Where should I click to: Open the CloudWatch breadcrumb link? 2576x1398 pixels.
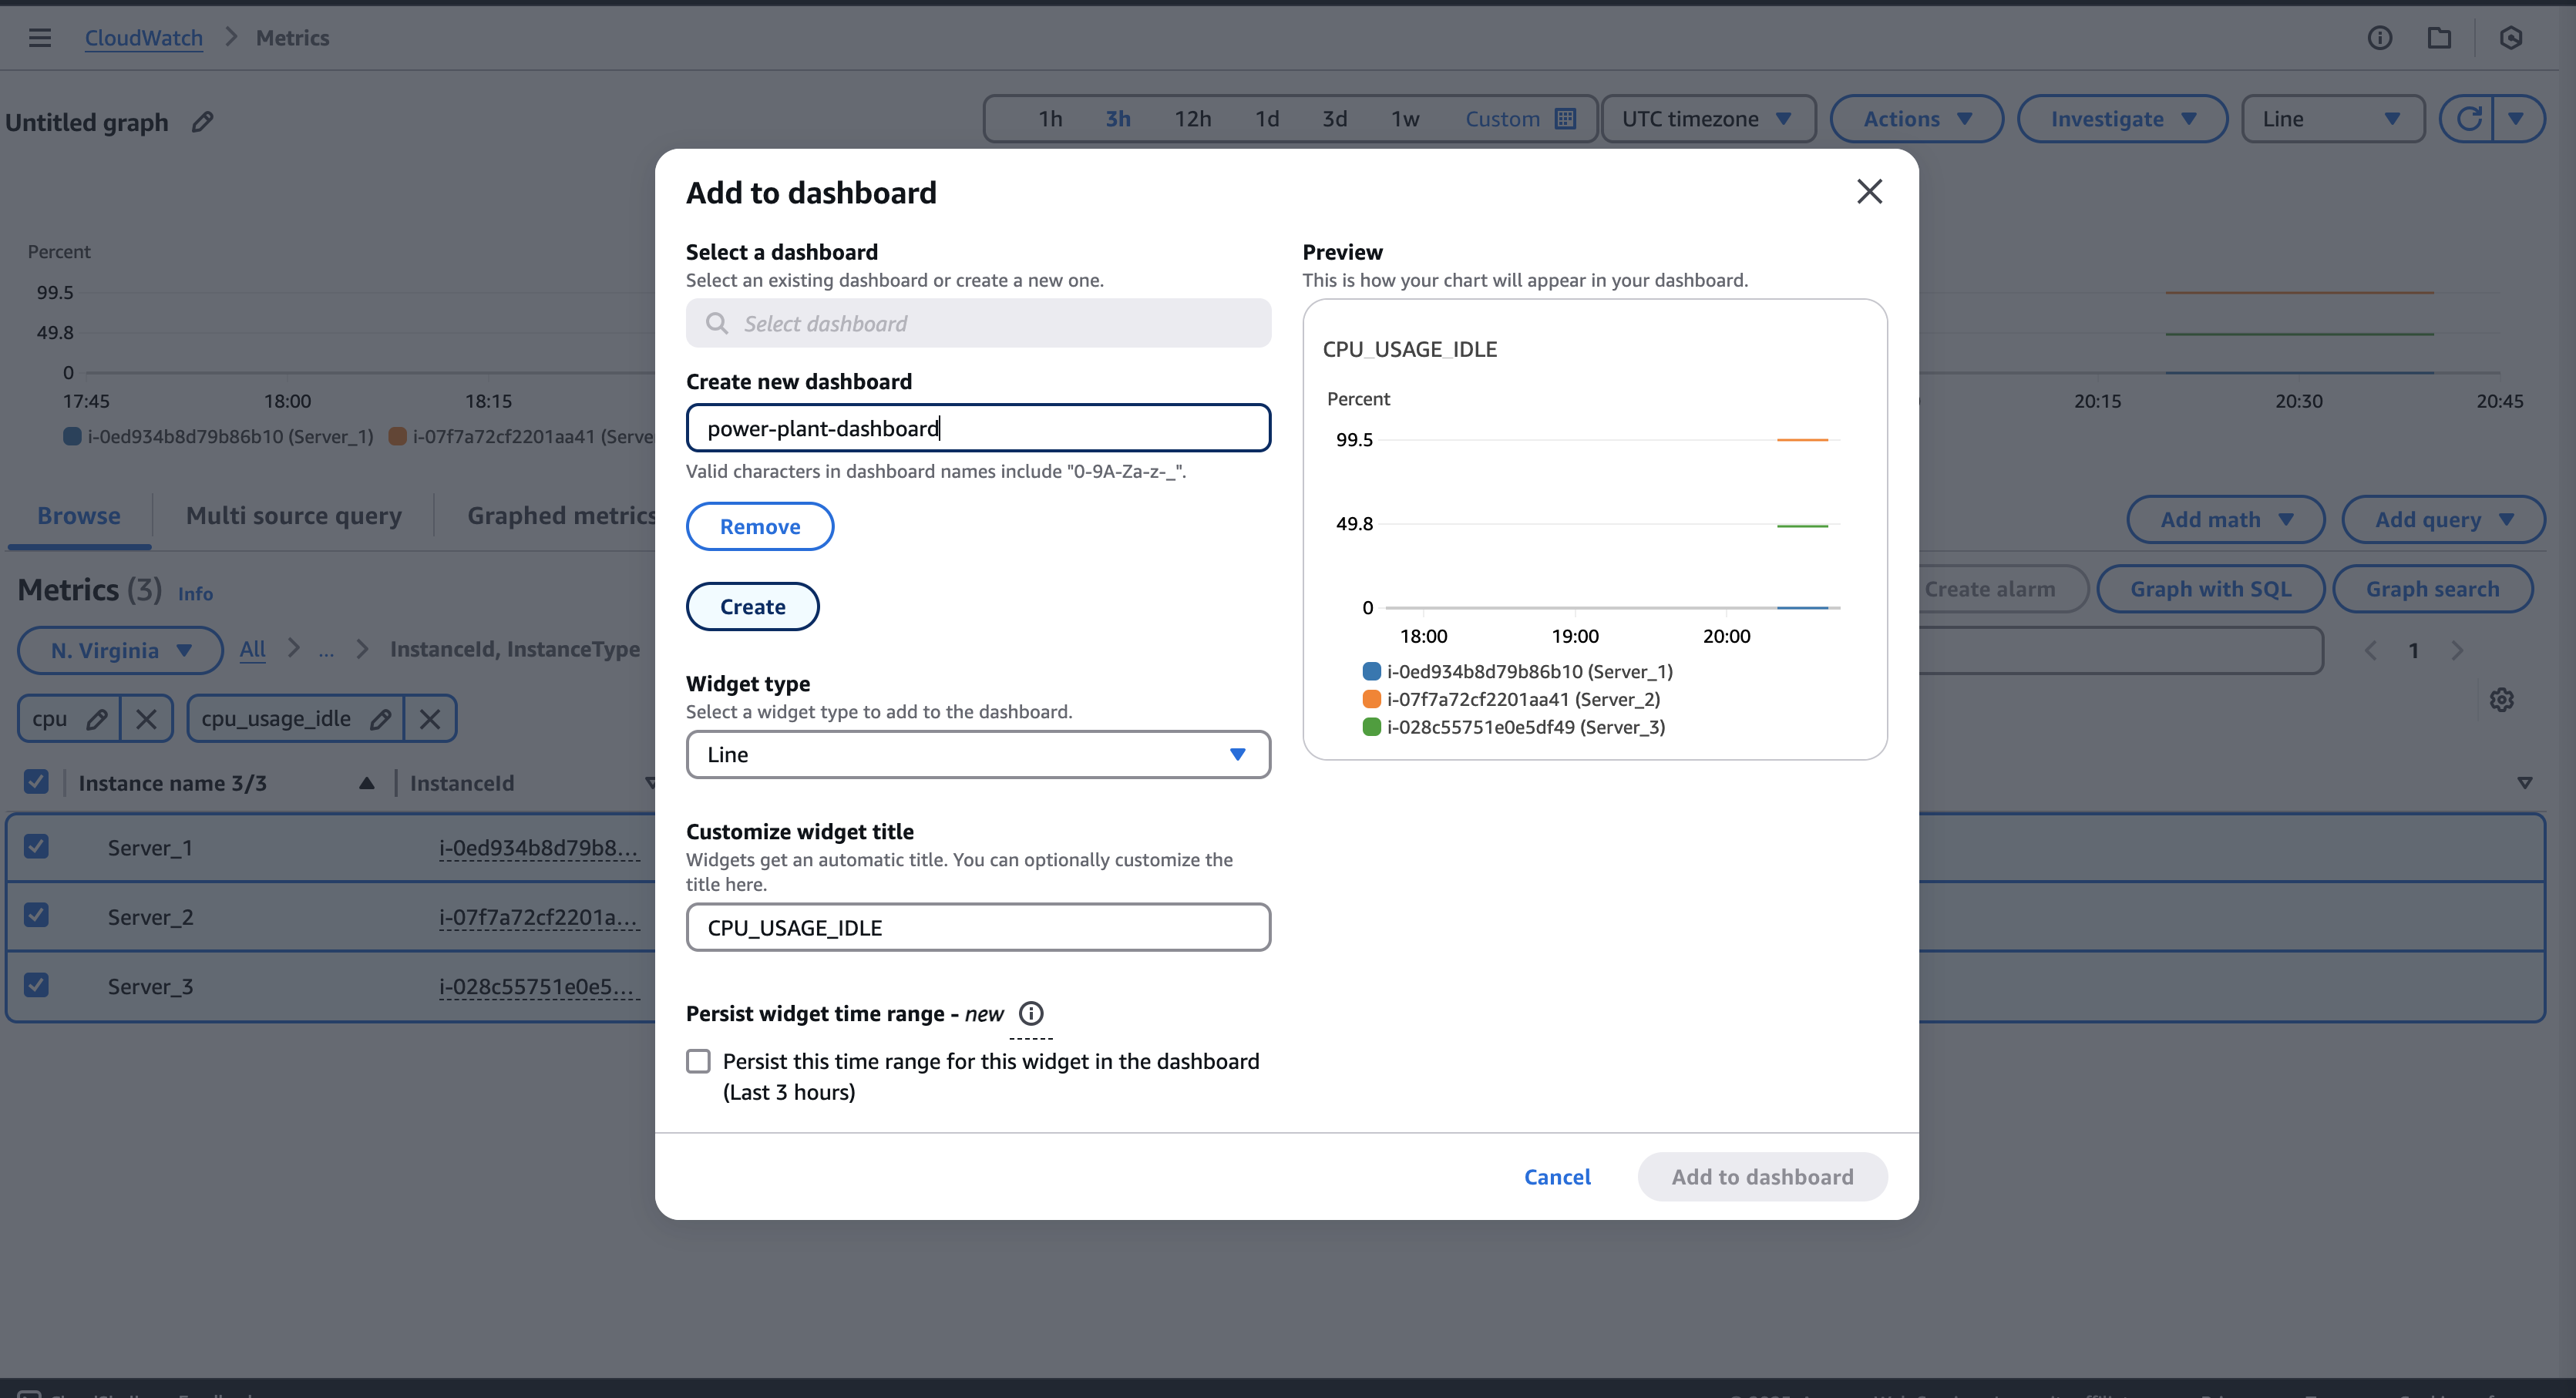tap(143, 38)
